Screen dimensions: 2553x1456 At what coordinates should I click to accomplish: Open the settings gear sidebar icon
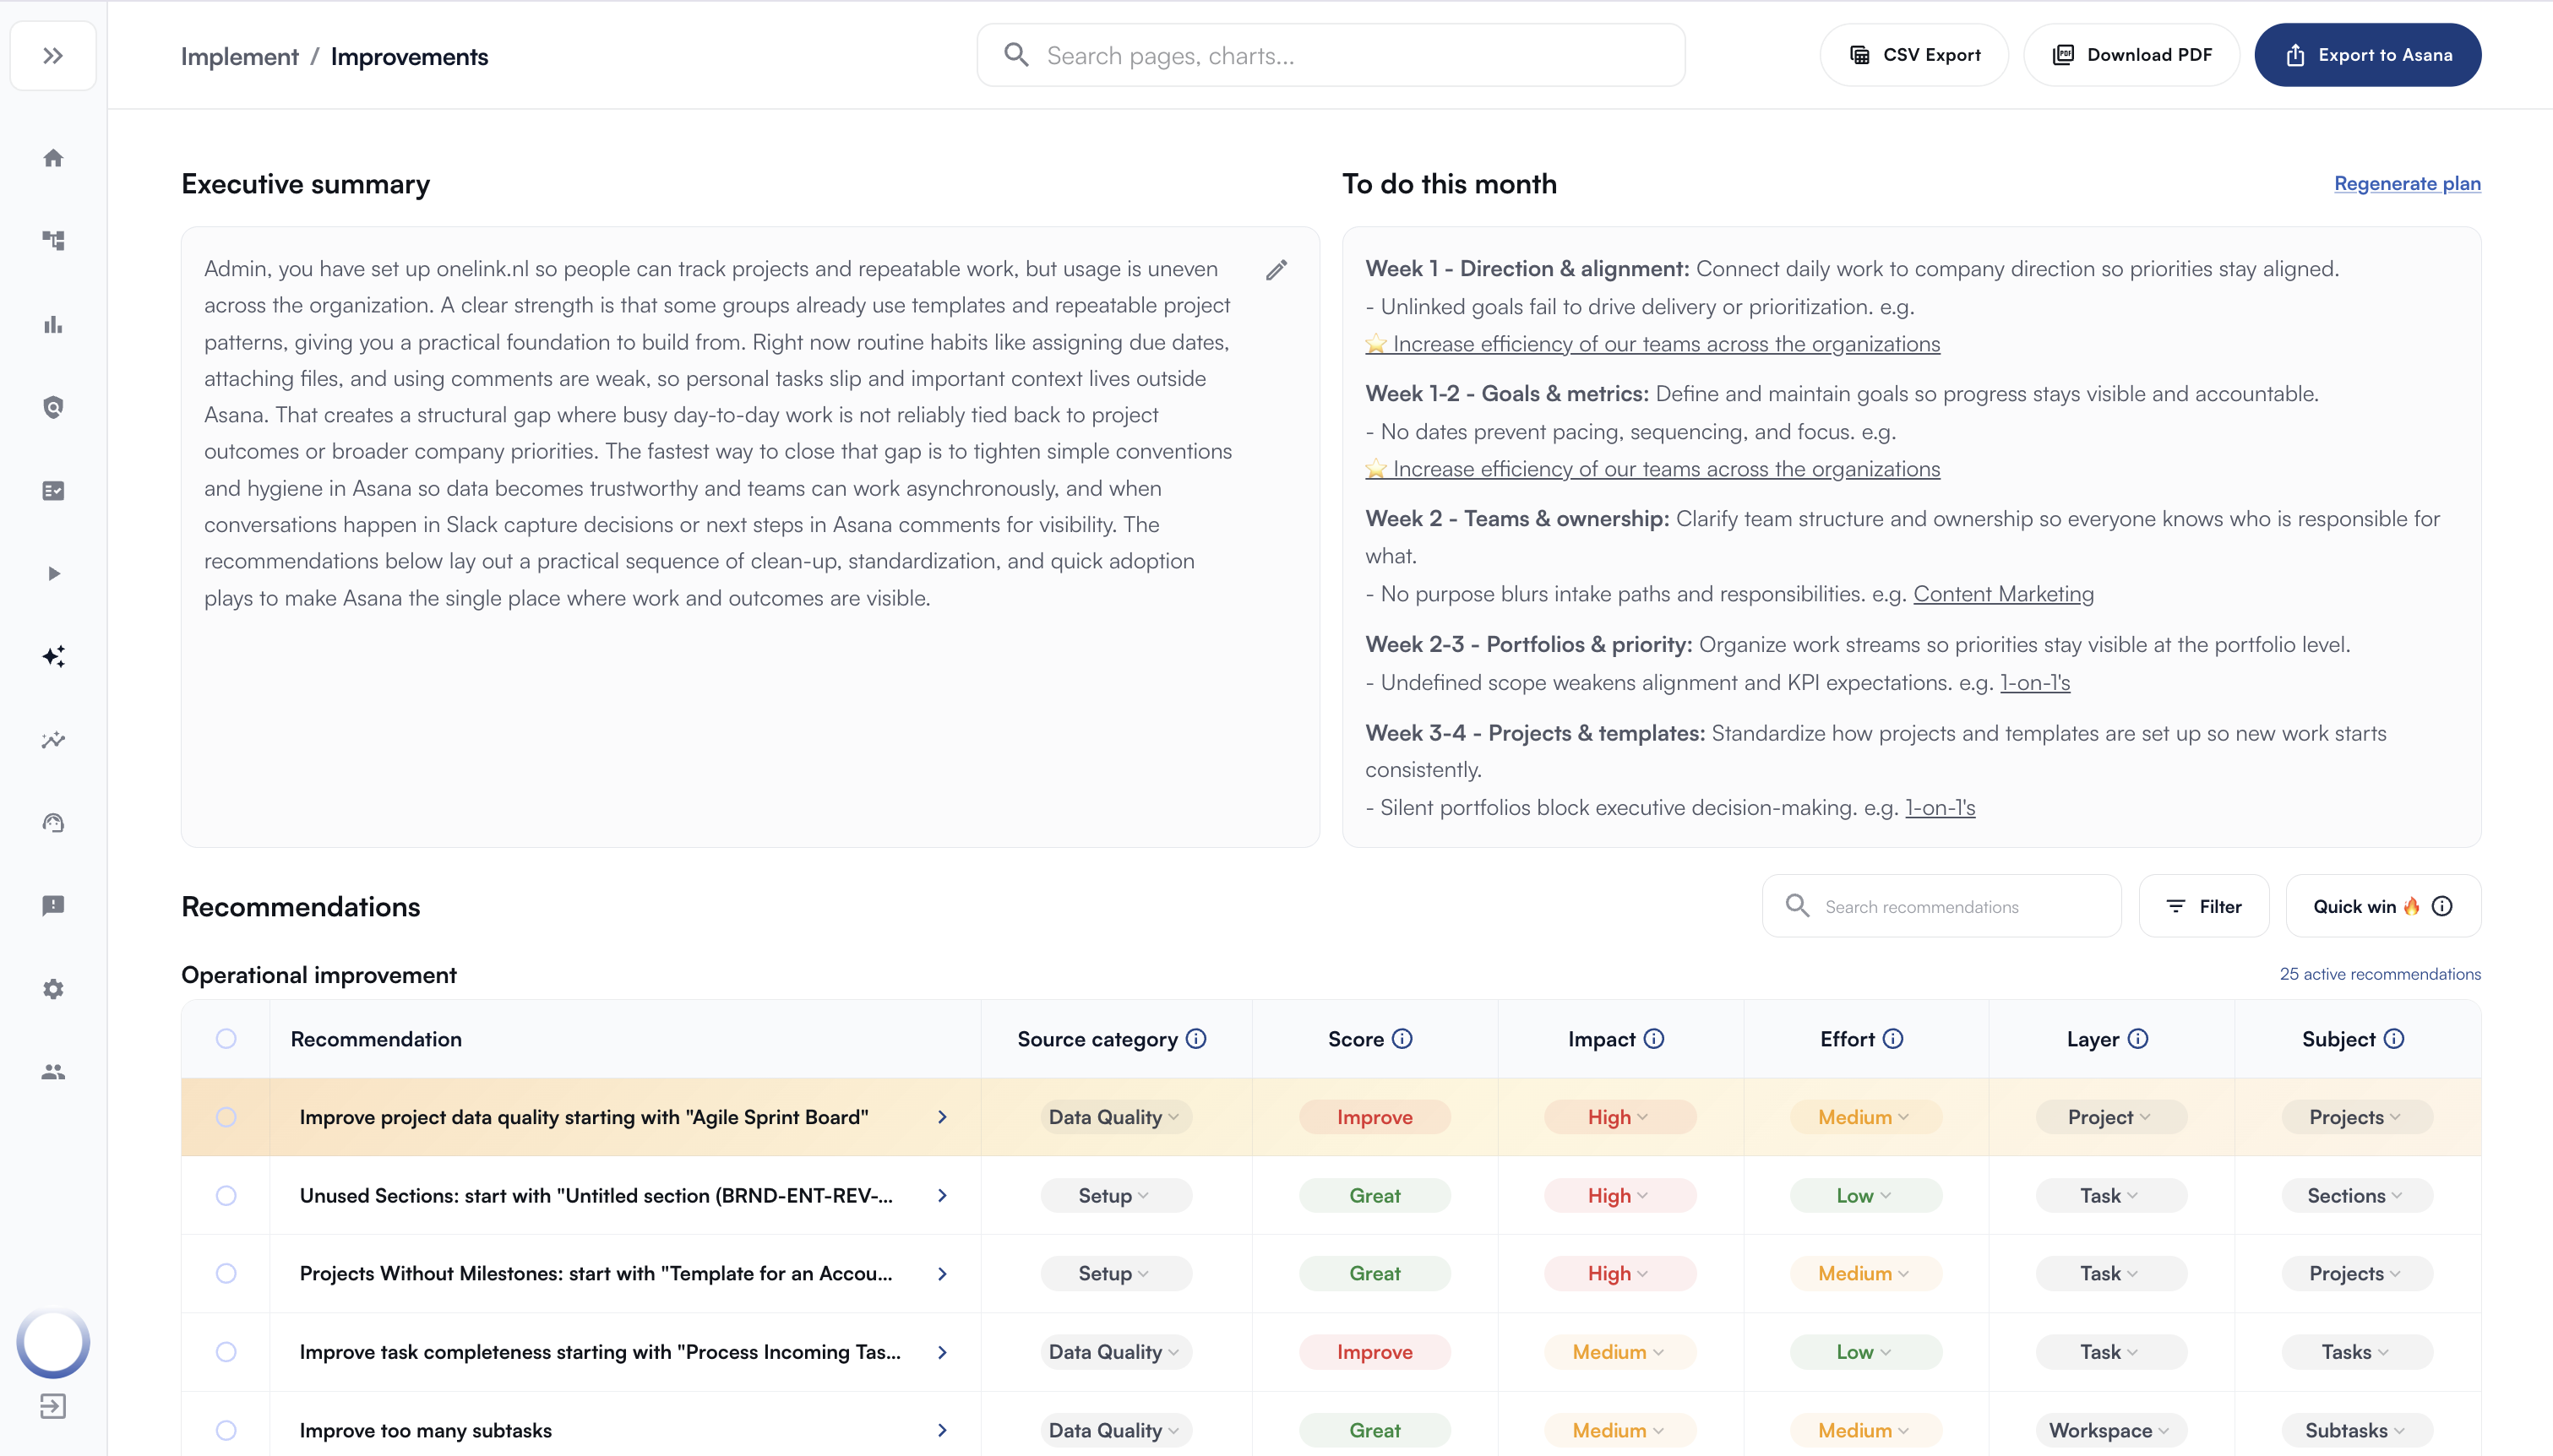point(53,989)
